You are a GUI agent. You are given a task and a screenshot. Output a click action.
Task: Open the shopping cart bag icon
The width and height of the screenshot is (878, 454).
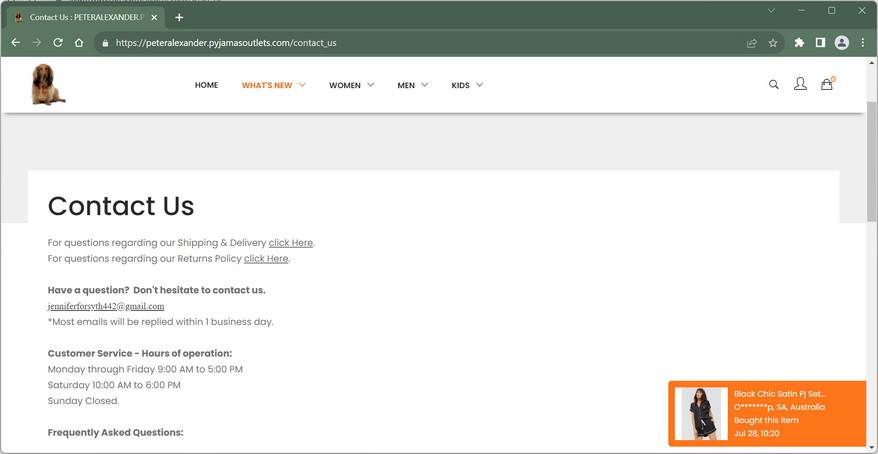tap(826, 85)
